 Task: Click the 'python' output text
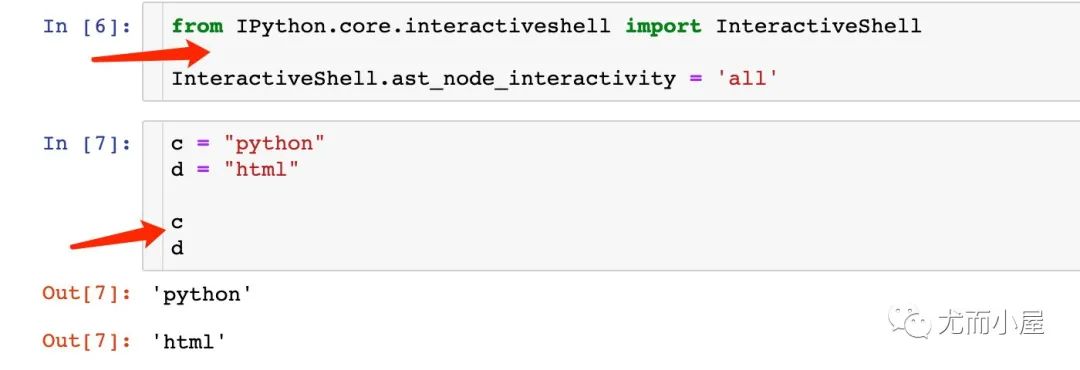click(x=202, y=295)
